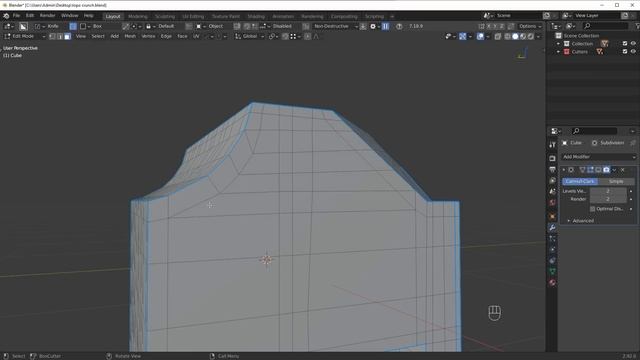Open the Object Data properties tab
Screen dimensions: 640x360
point(552,271)
